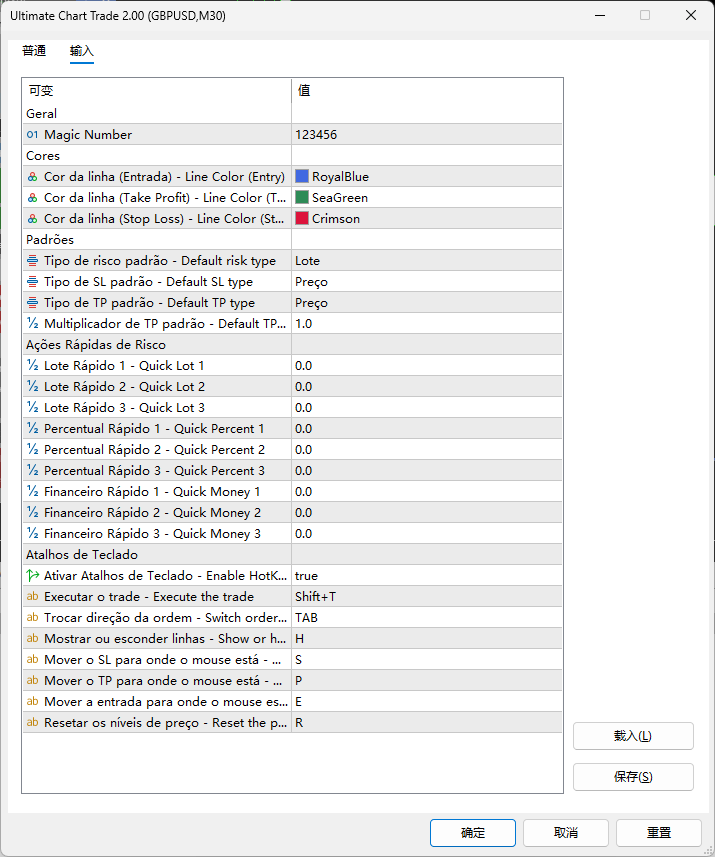Click the 可变 column header
Image resolution: width=715 pixels, height=857 pixels.
point(157,90)
